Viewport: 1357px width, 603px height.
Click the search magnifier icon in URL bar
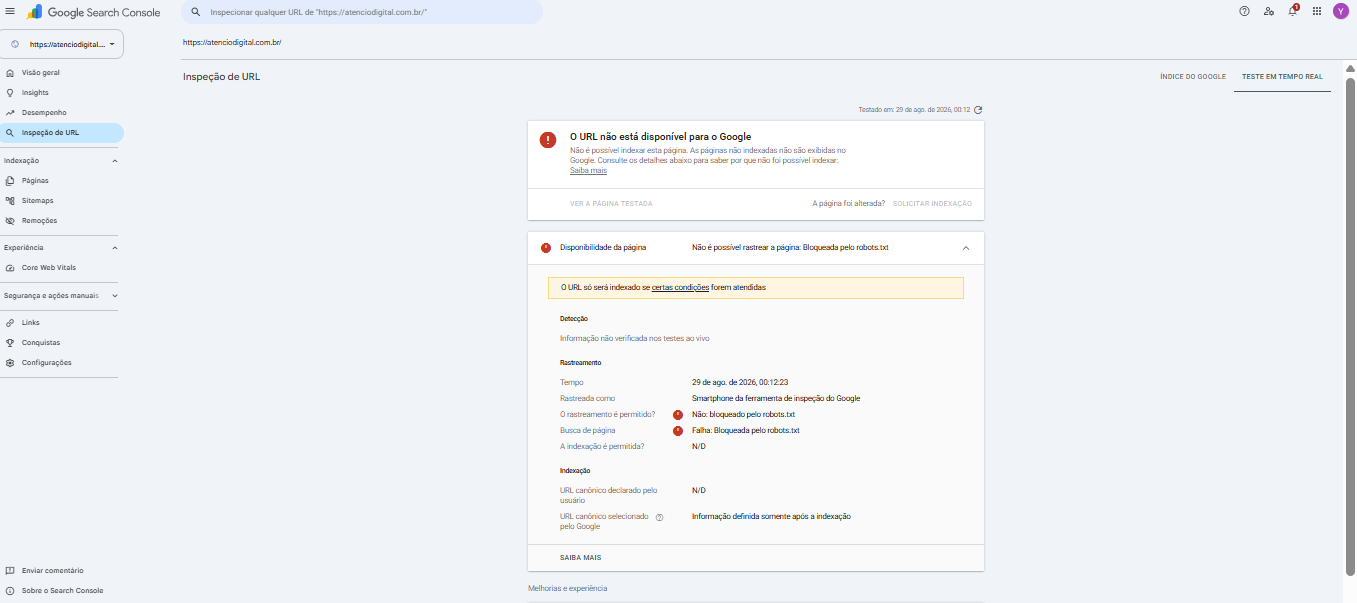(196, 12)
